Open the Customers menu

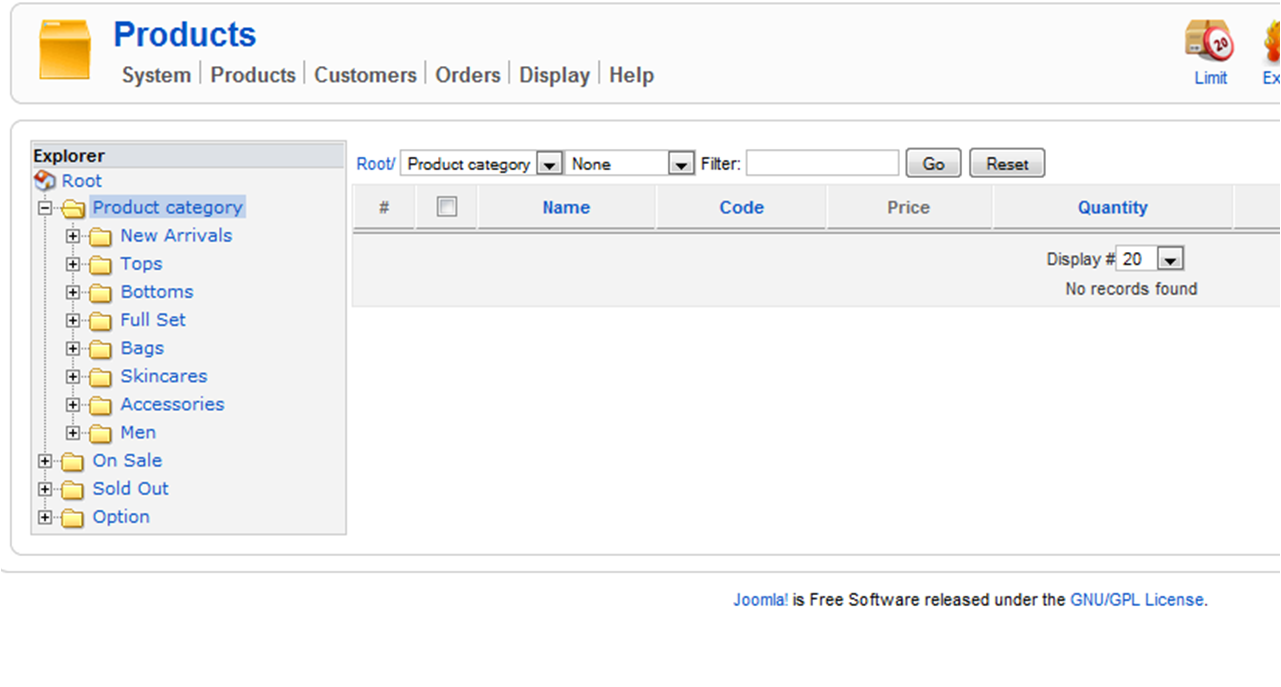pyautogui.click(x=365, y=75)
